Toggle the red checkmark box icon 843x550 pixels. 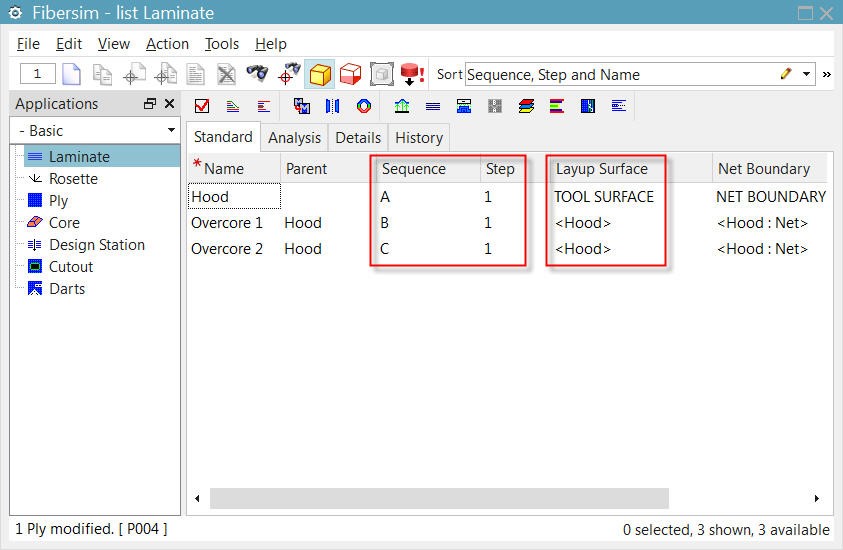202,106
